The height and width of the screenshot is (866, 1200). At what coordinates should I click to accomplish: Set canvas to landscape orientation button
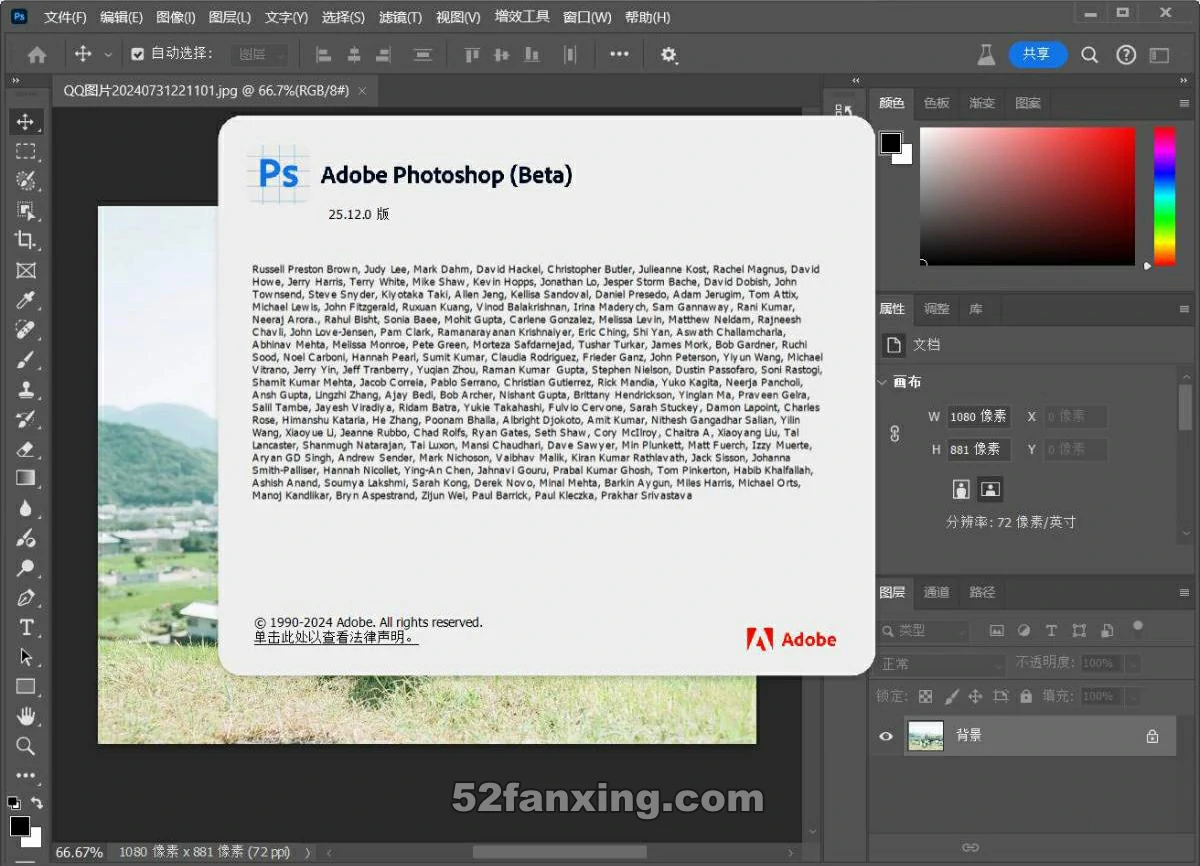(x=990, y=489)
